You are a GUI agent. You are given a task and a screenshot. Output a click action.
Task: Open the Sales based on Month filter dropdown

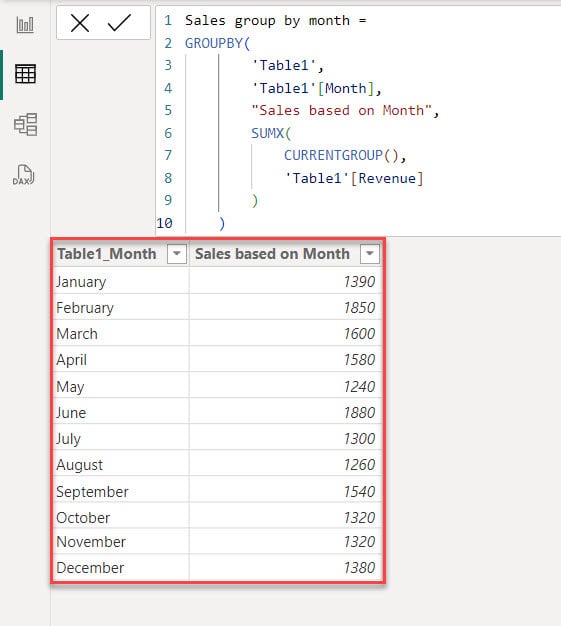pyautogui.click(x=370, y=254)
